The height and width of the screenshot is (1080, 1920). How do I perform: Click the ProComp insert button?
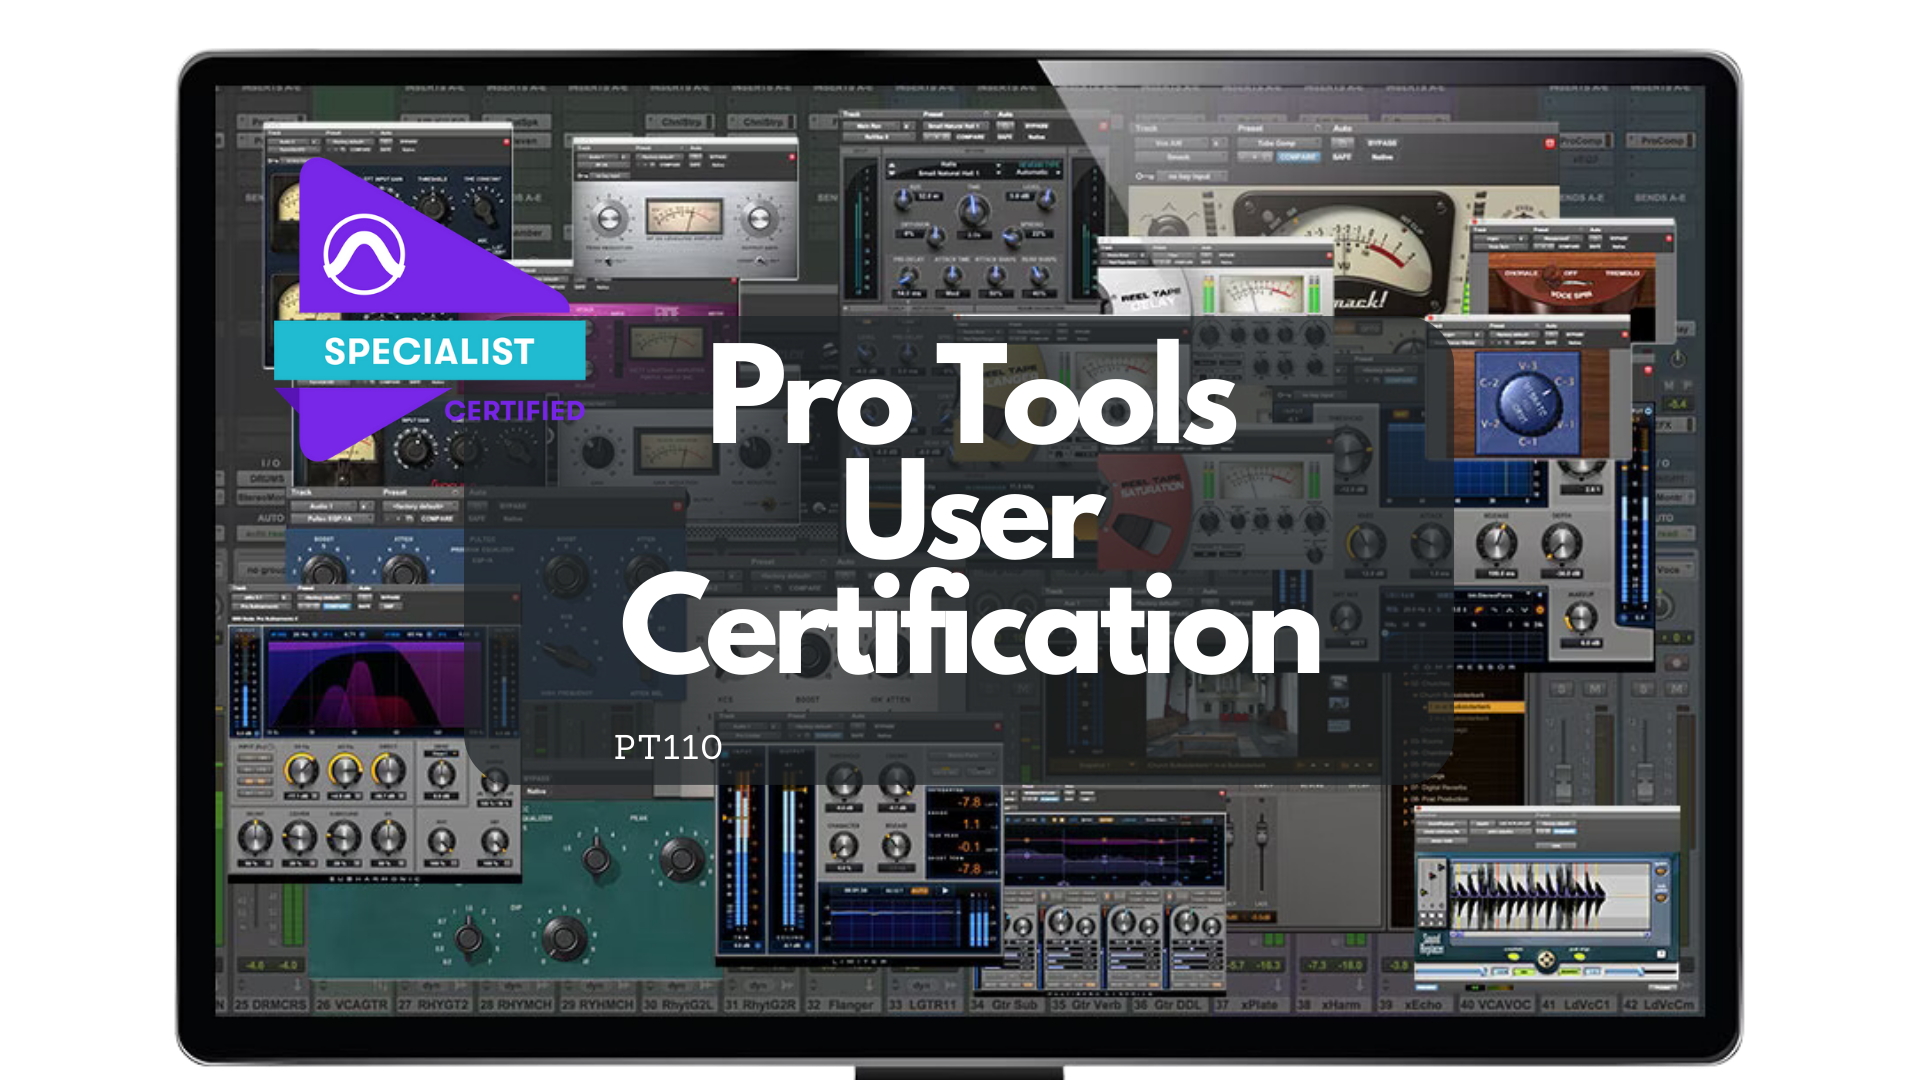1660,141
